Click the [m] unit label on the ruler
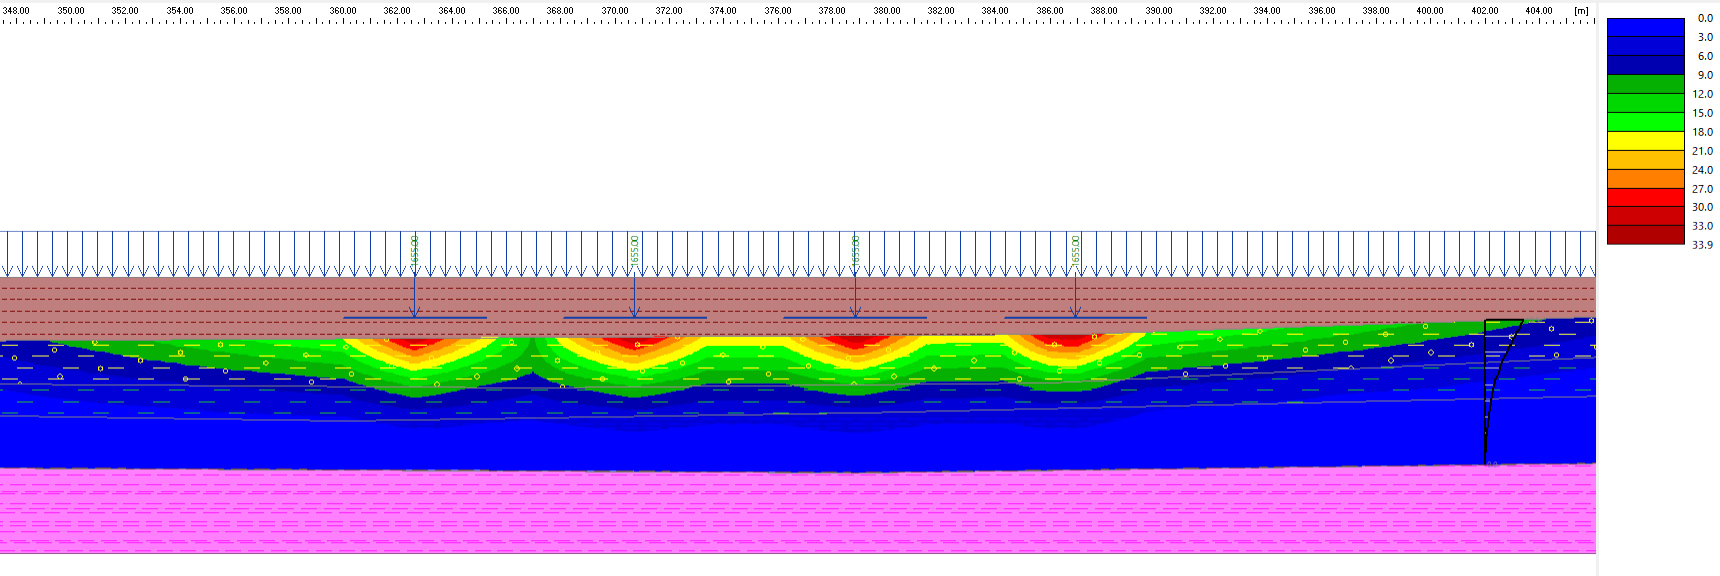 click(1581, 11)
